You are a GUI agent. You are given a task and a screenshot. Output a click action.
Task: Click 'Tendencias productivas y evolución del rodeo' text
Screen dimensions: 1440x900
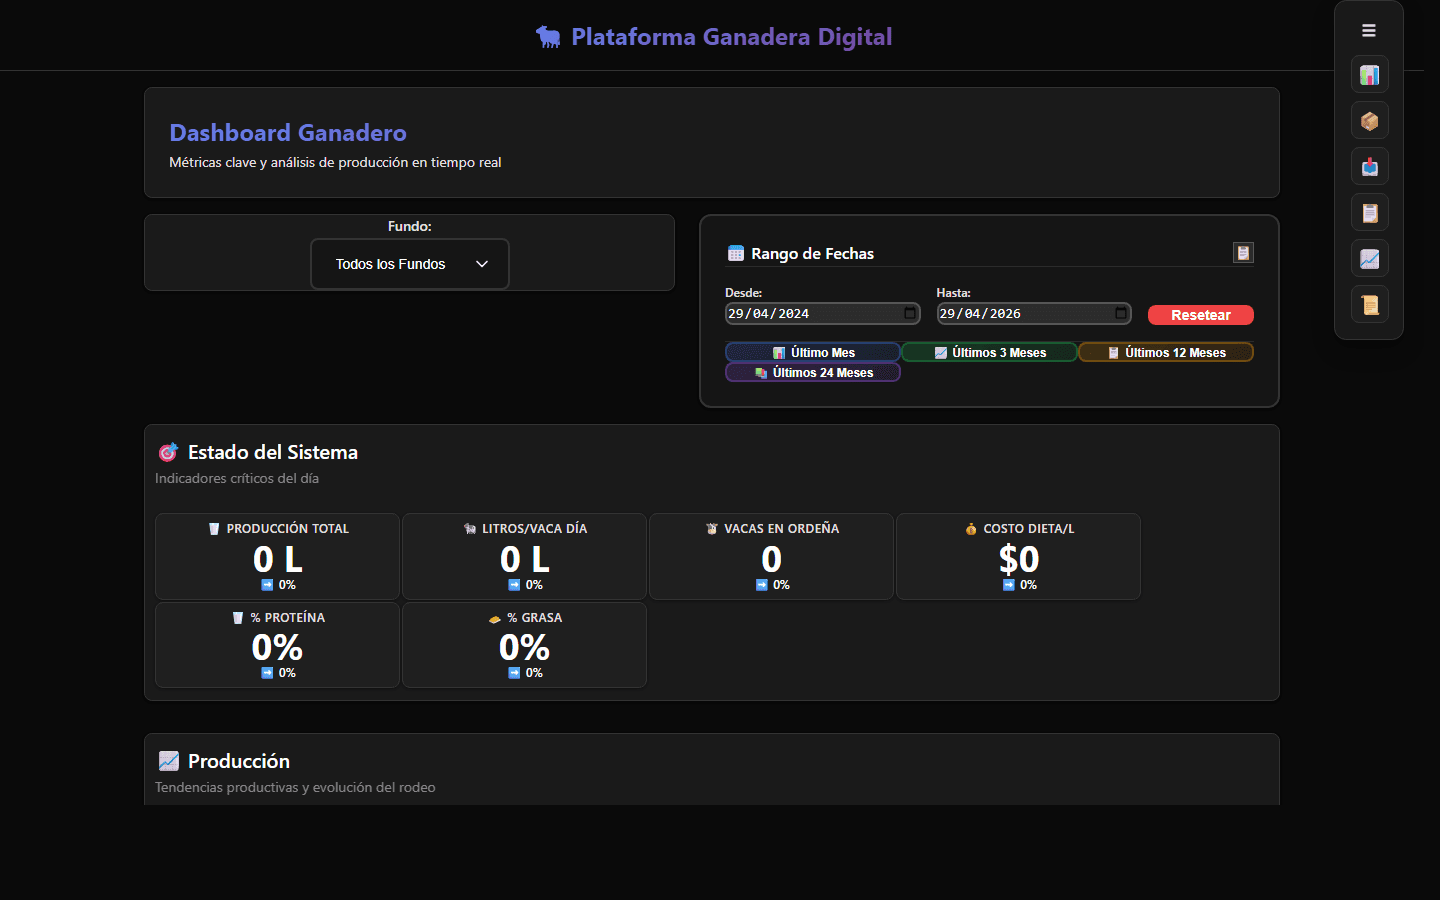pos(295,787)
